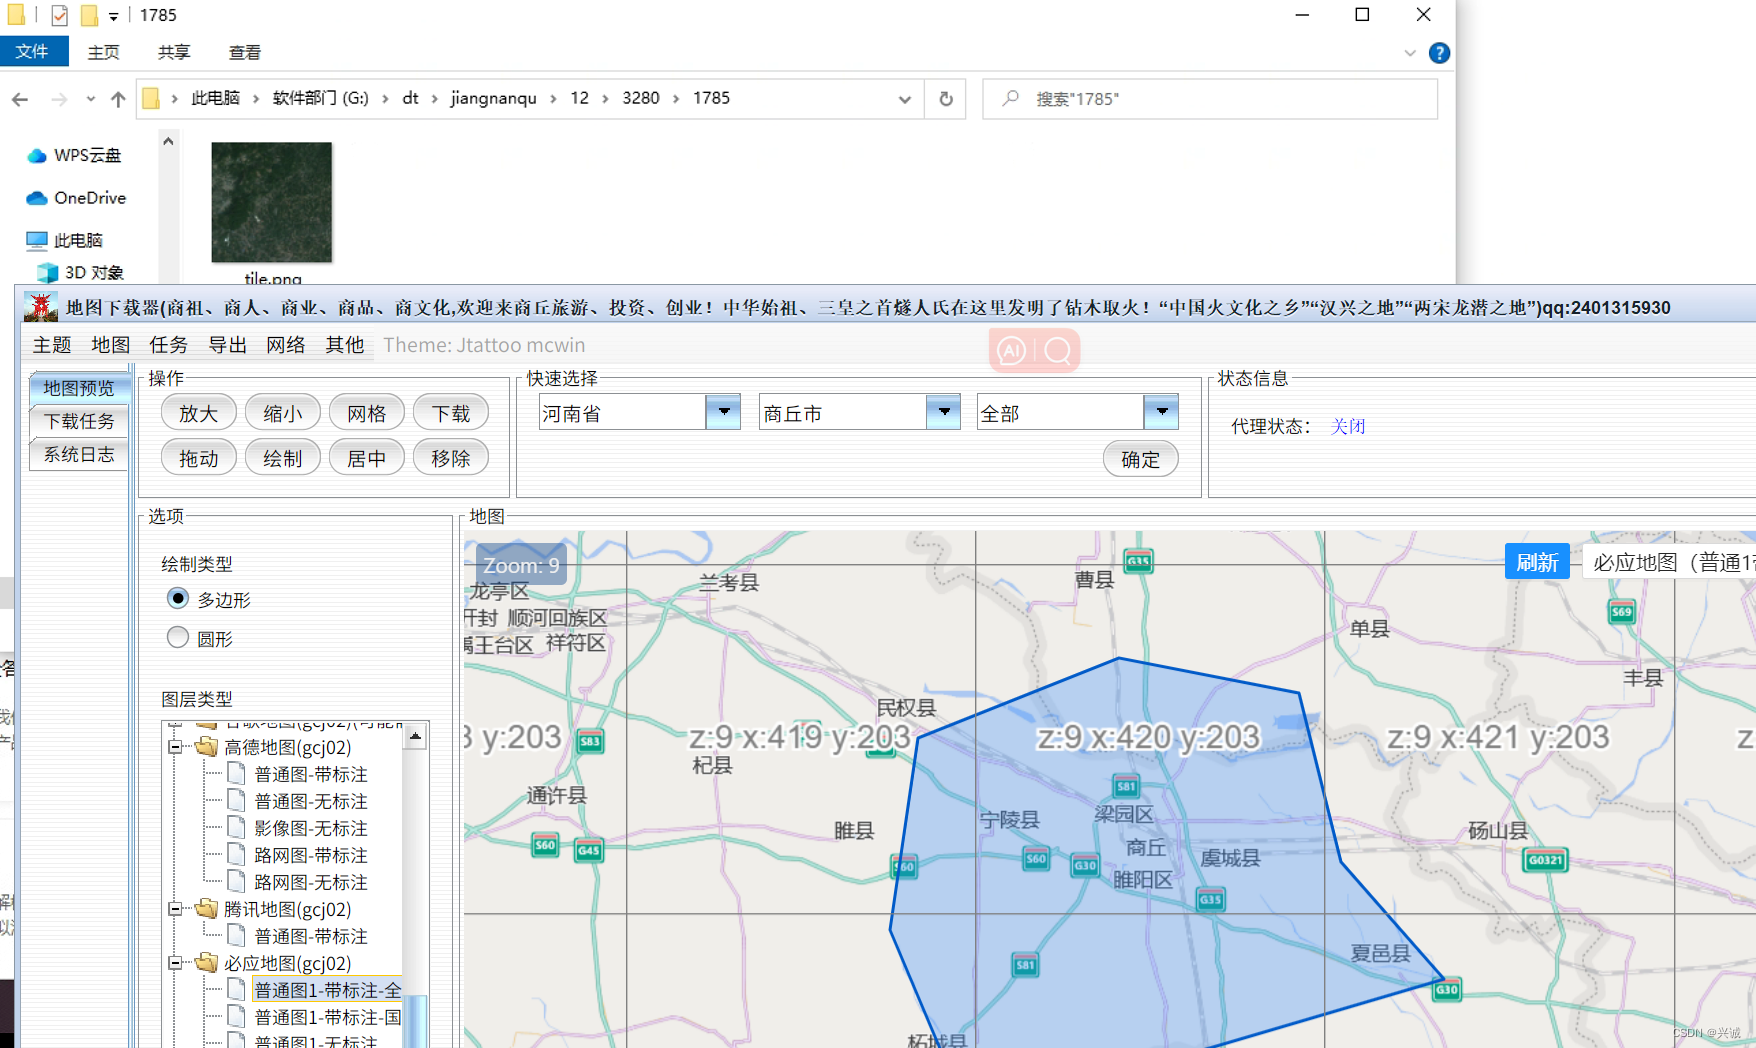
Task: Expand the Explorer ribbon chevron
Action: (x=1410, y=53)
